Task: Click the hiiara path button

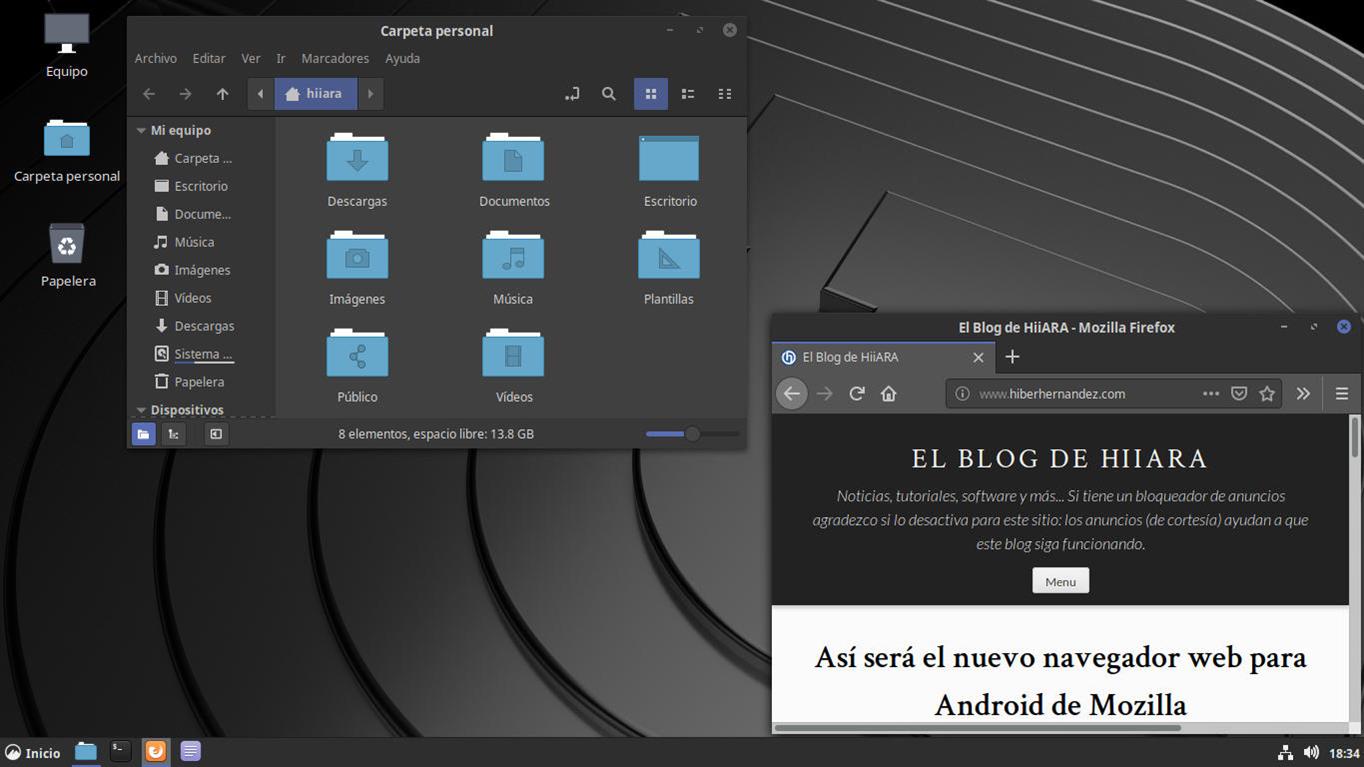Action: point(315,94)
